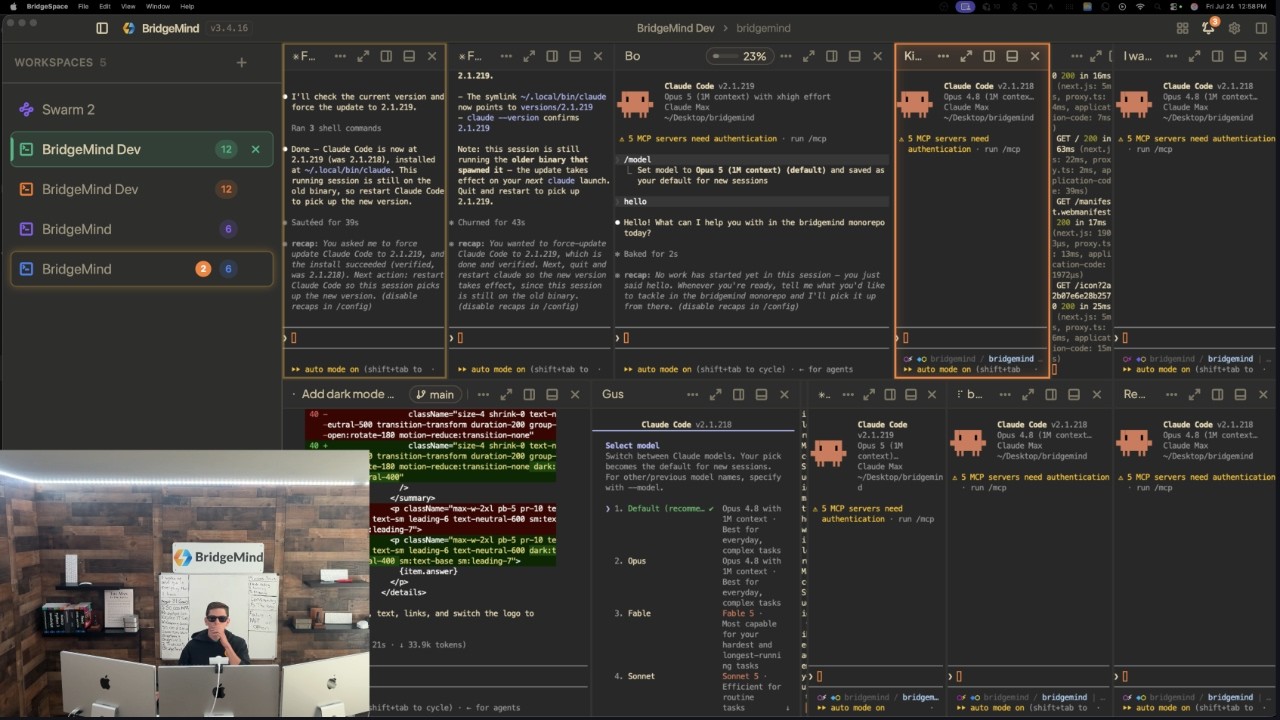Toggle the right sidebar panel icon
Image resolution: width=1280 pixels, height=720 pixels.
1260,28
